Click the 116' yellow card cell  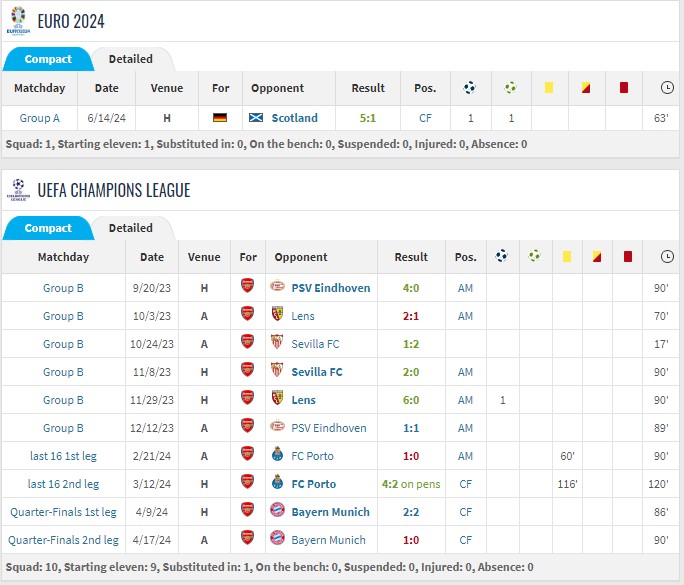567,484
